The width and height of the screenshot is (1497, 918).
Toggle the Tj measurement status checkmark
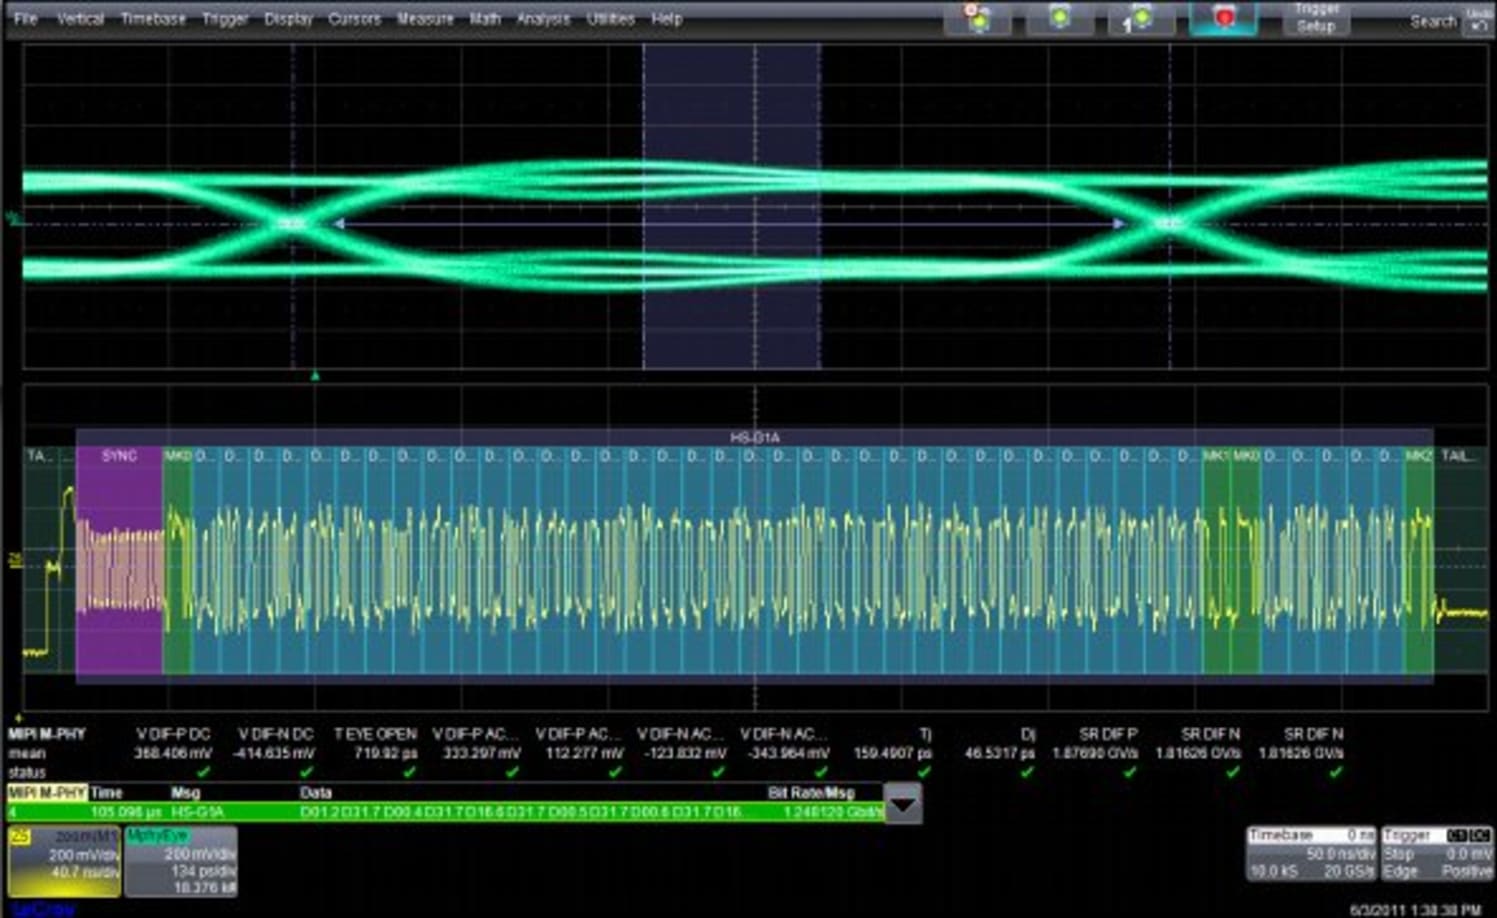(924, 770)
